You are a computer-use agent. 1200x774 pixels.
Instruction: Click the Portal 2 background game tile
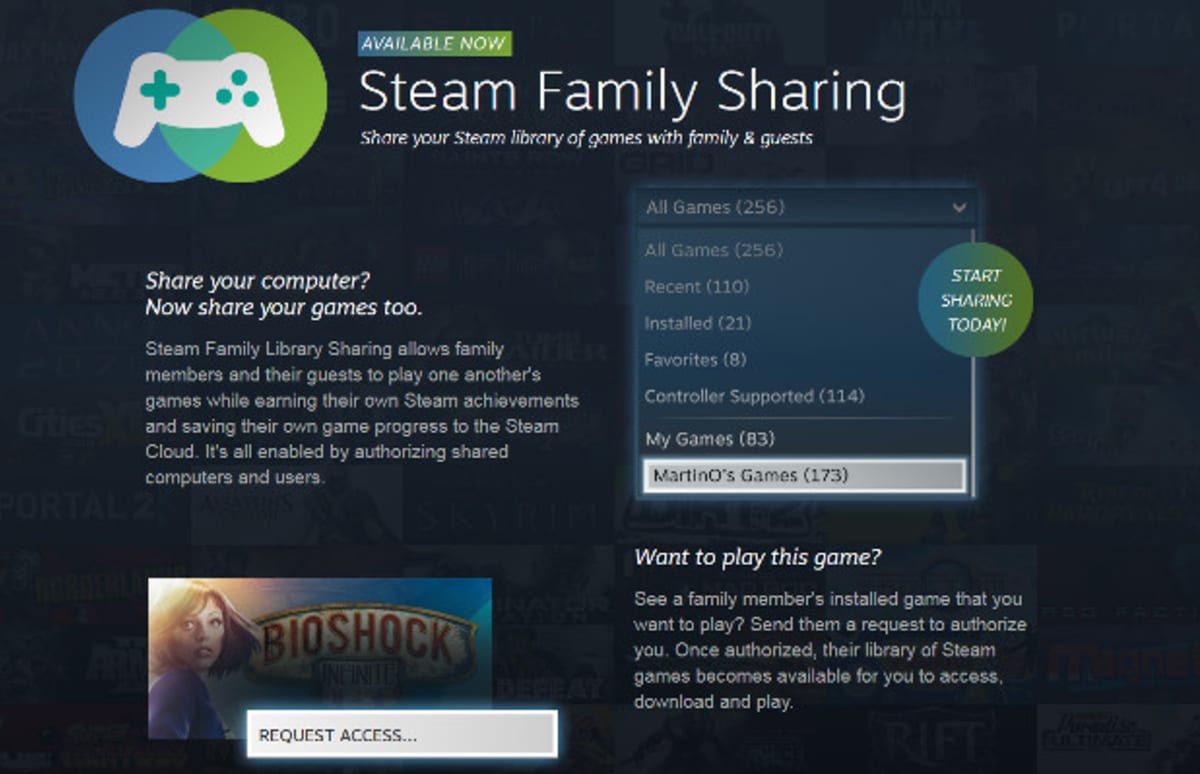point(78,505)
